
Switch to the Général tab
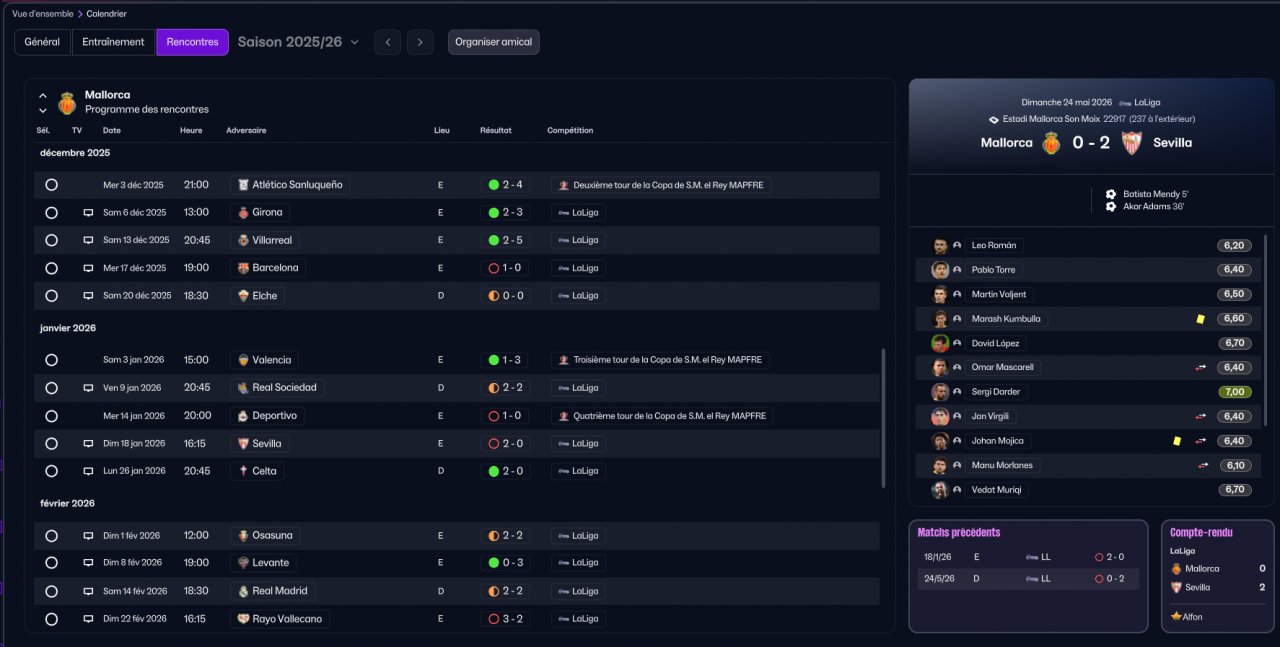point(42,42)
